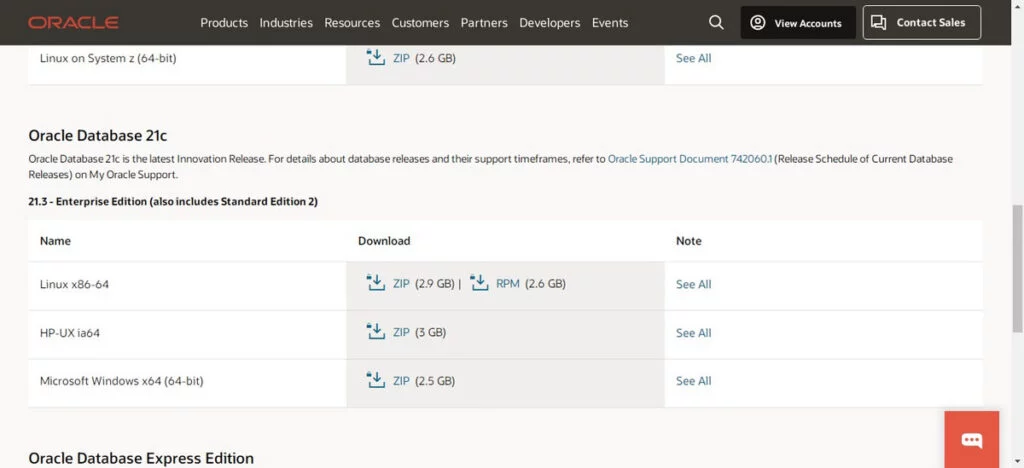The image size is (1024, 468).
Task: Click See All for Linux x86-64
Action: [x=694, y=284]
